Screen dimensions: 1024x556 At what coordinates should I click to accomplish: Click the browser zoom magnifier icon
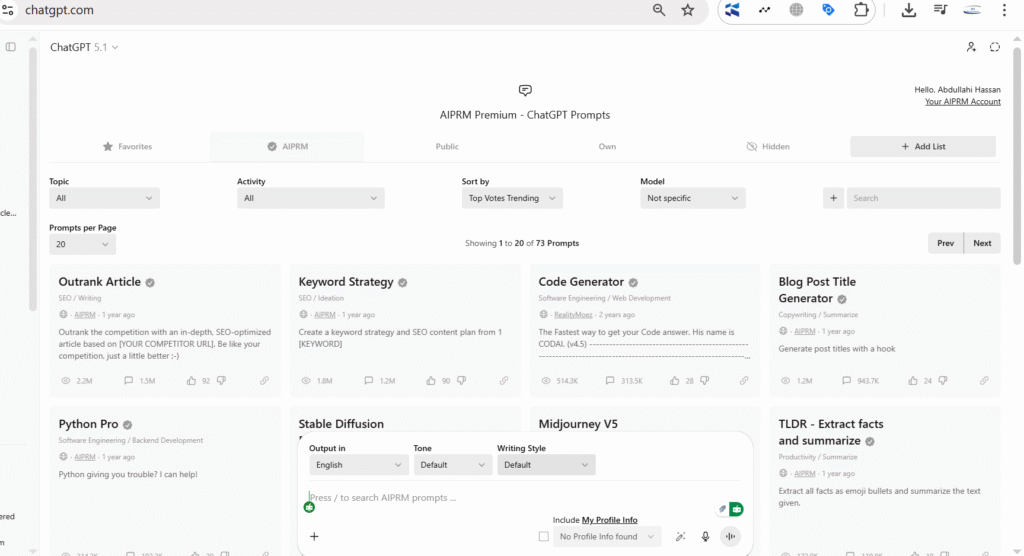[658, 10]
